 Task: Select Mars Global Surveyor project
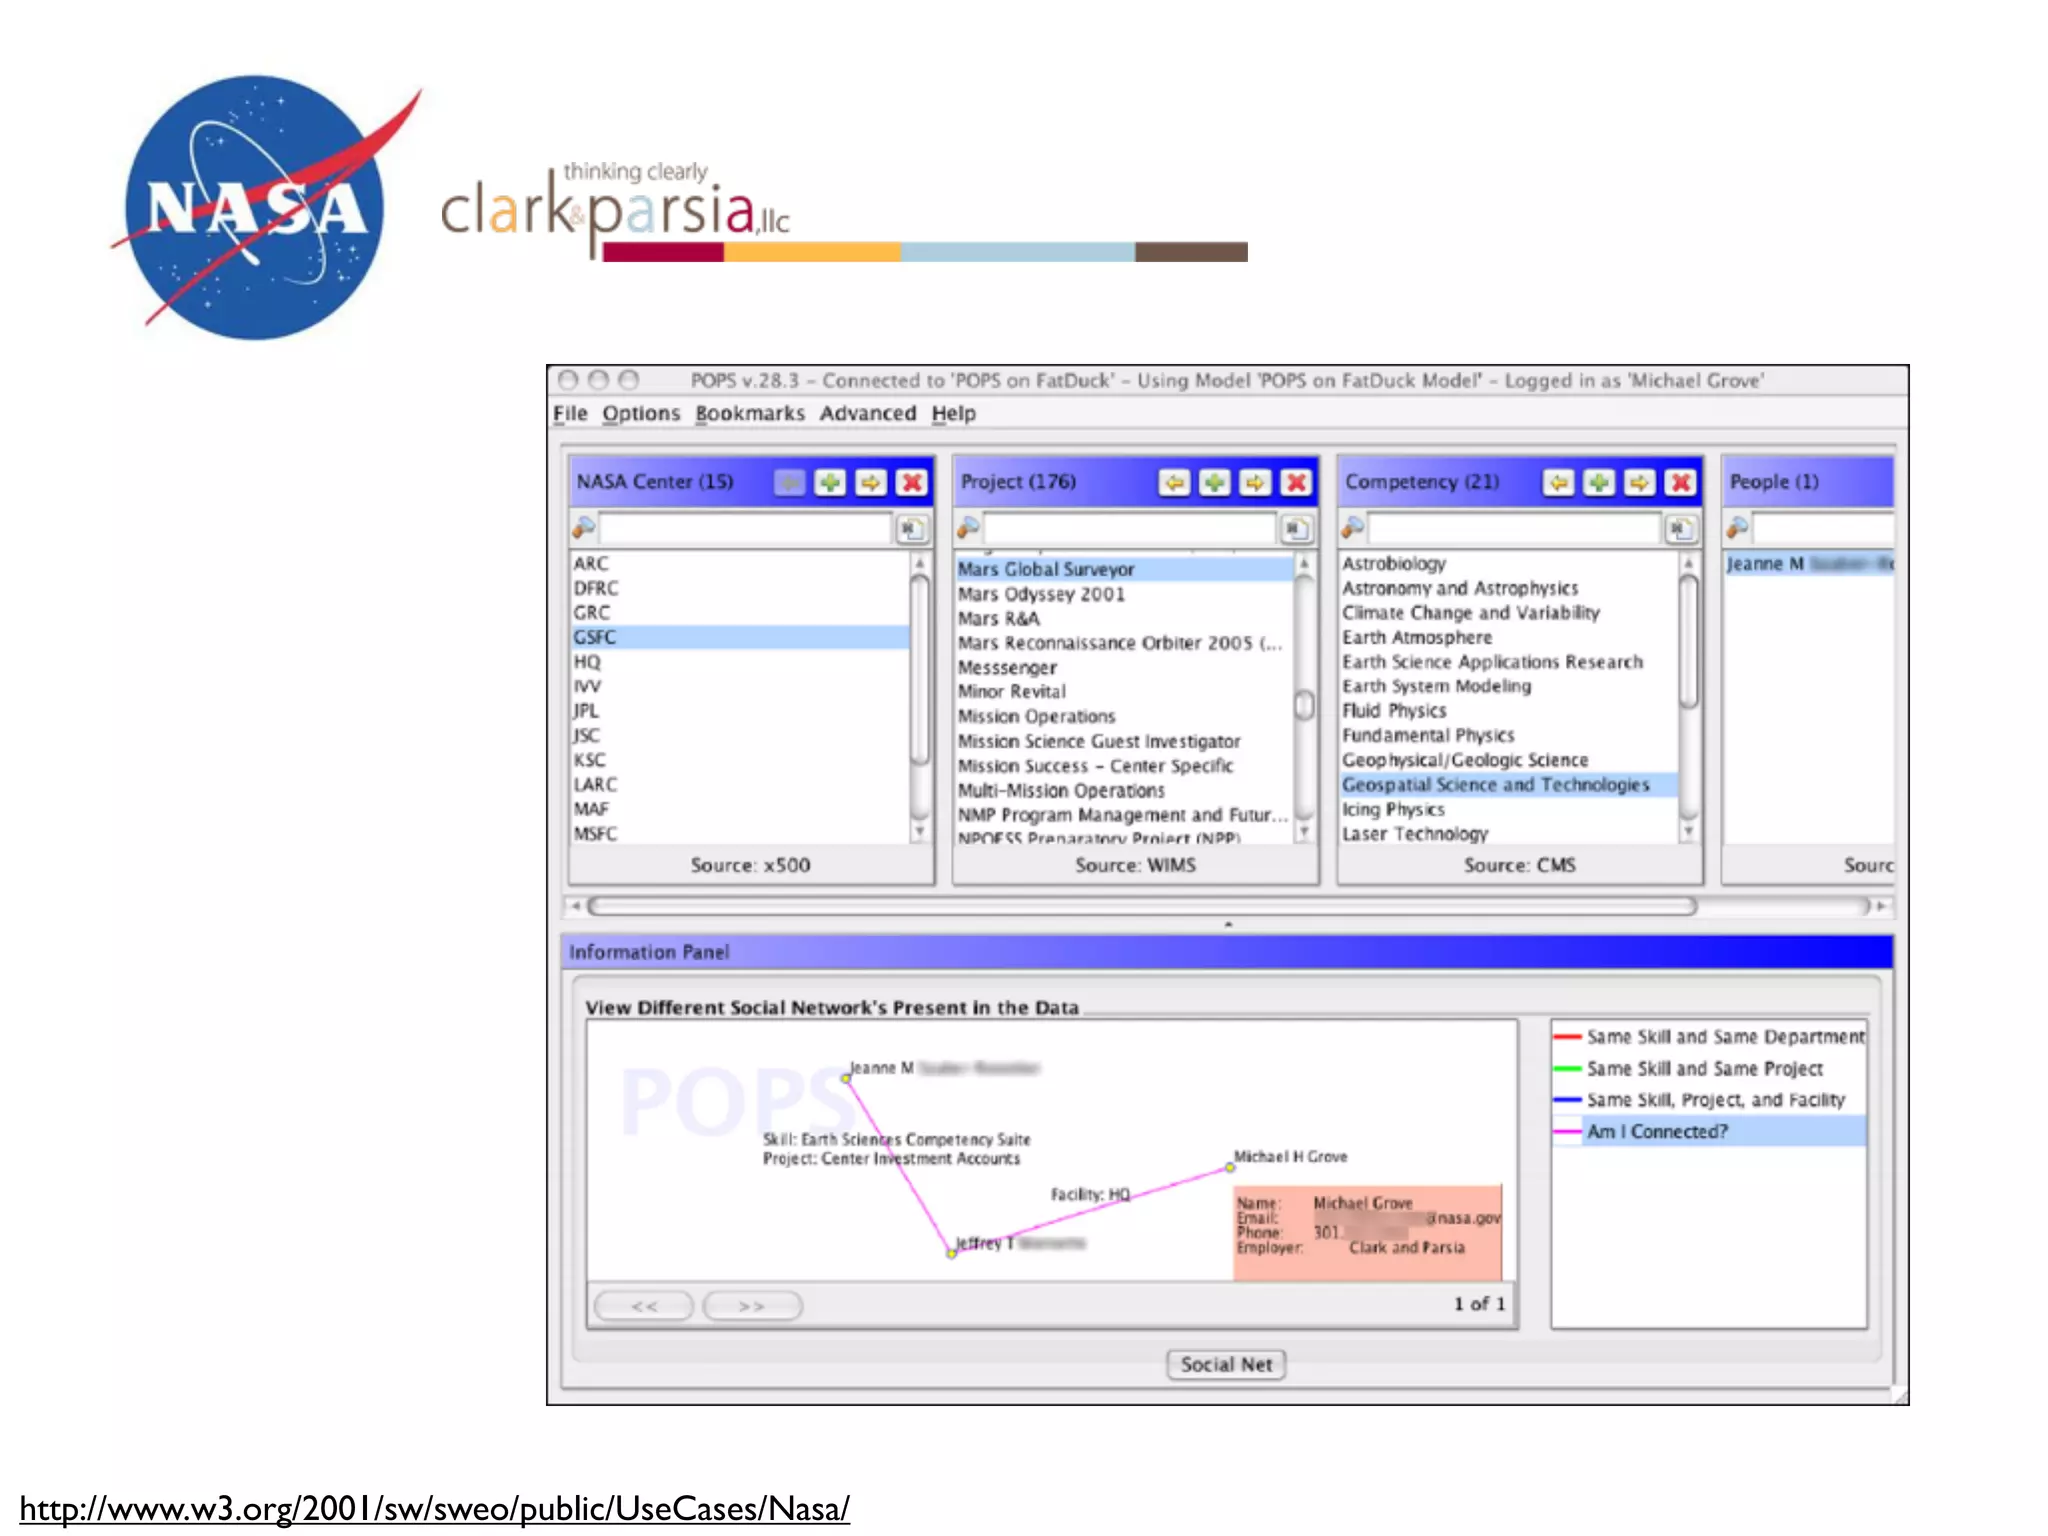coord(1124,569)
